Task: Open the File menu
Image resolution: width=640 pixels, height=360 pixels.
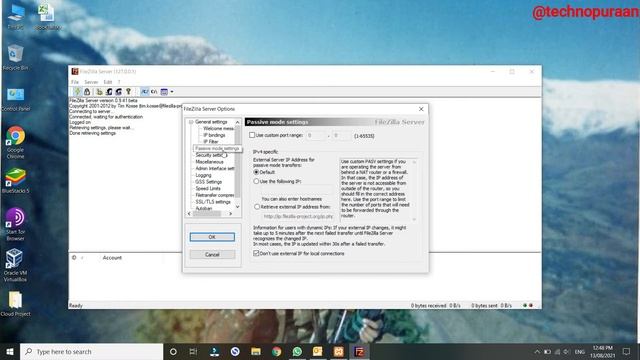Action: coord(75,82)
